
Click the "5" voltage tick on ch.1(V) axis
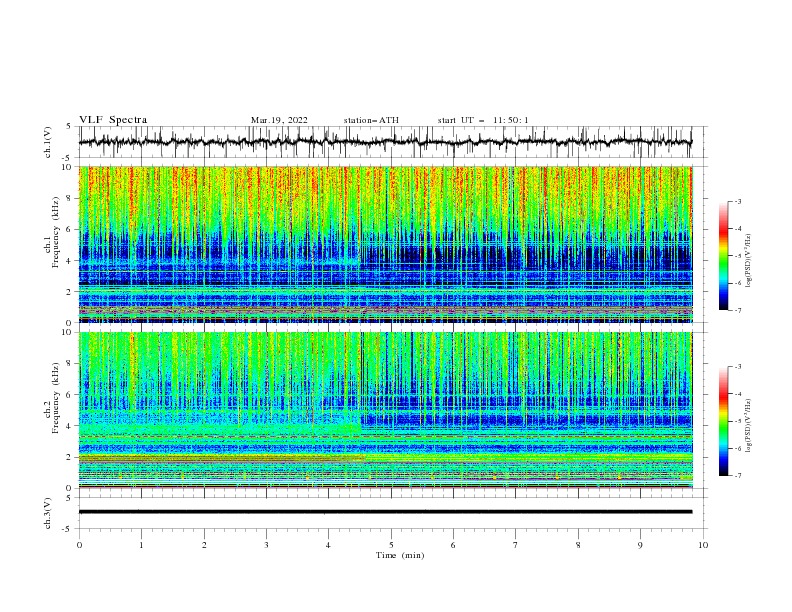(x=69, y=126)
